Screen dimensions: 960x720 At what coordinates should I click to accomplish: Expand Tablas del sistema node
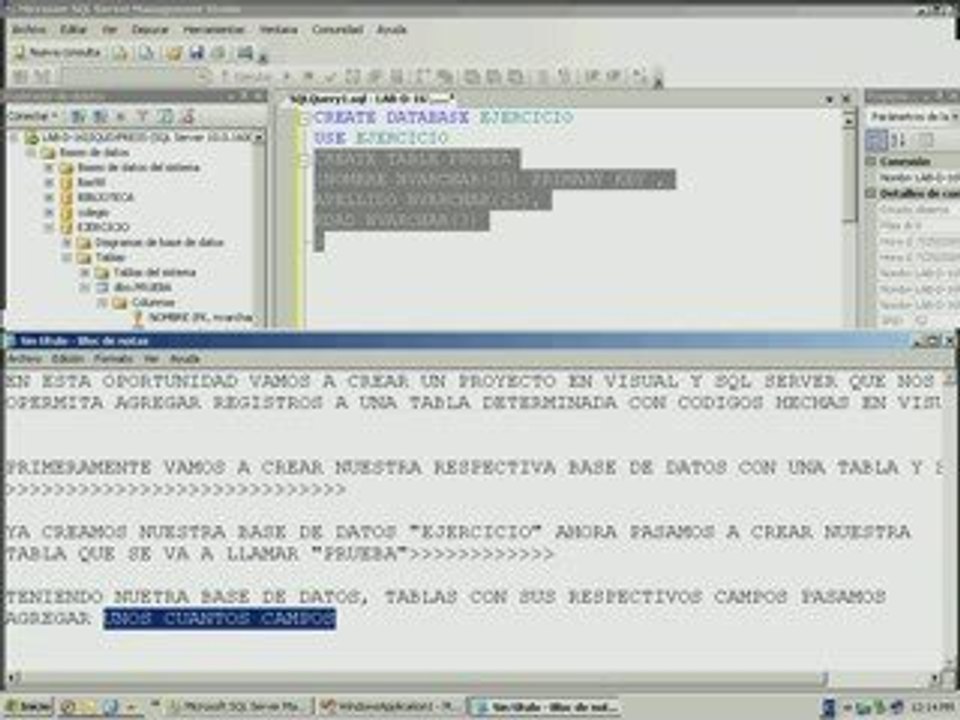tap(84, 272)
